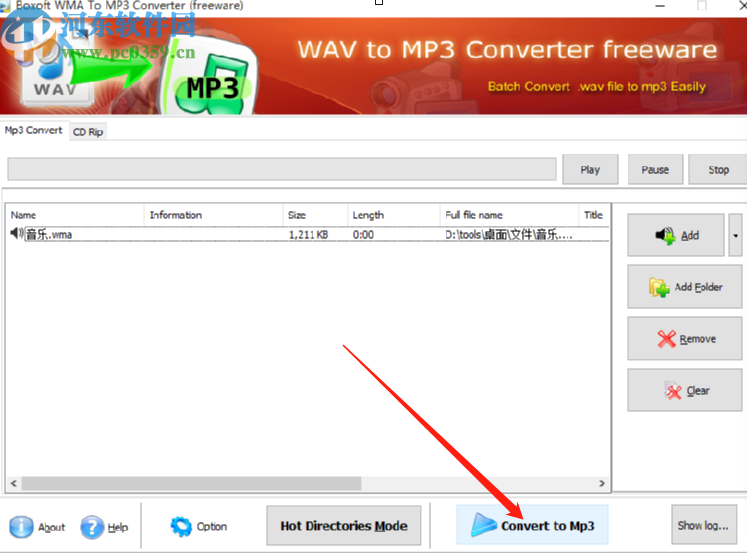The height and width of the screenshot is (553, 747).
Task: Click the horizontal scrollbar thumb
Action: [191, 483]
